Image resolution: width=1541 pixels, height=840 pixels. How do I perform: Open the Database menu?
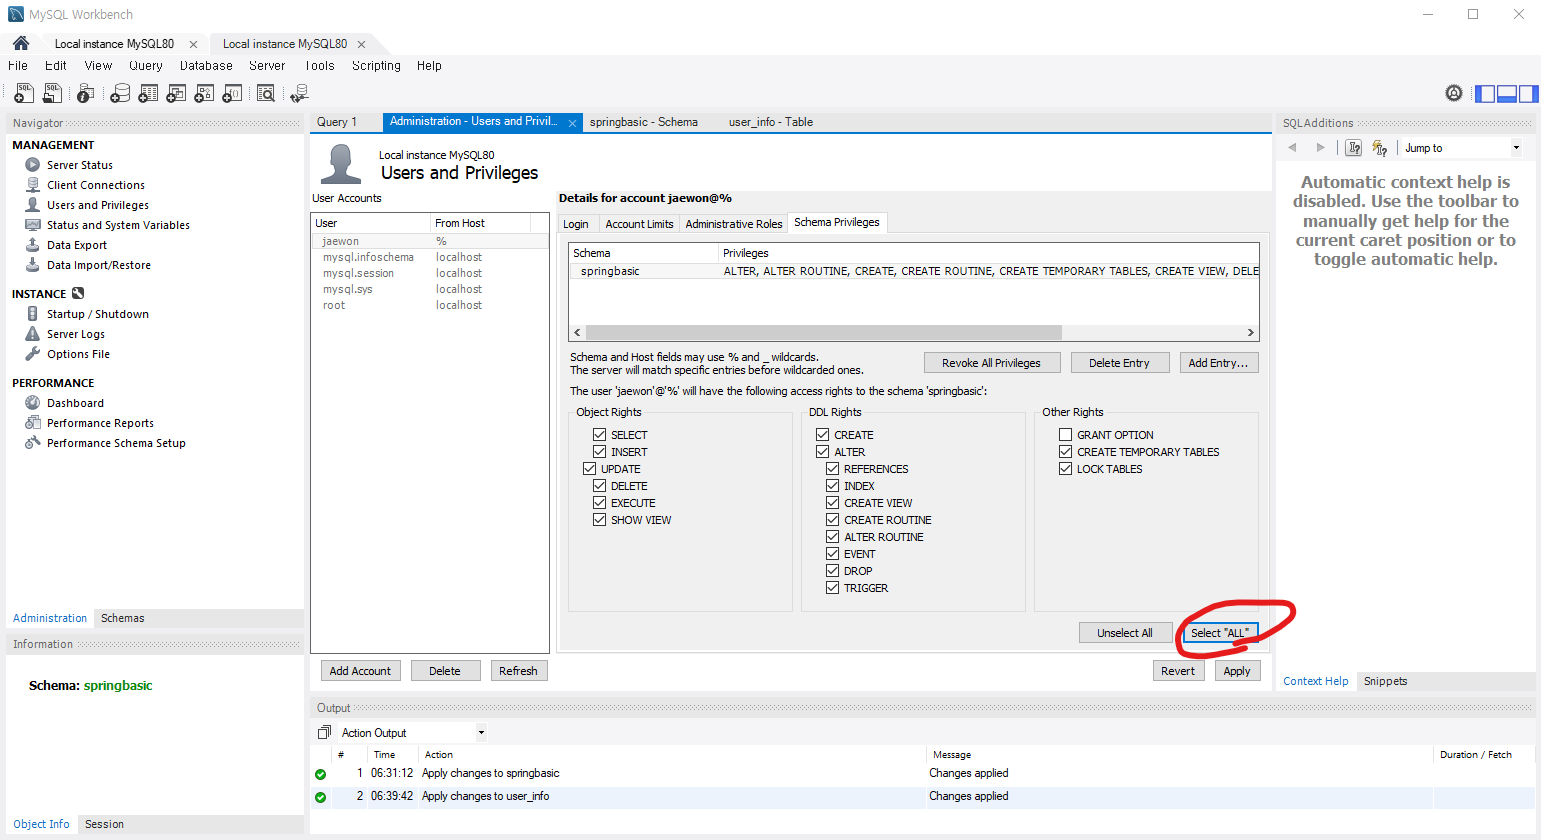(x=206, y=66)
